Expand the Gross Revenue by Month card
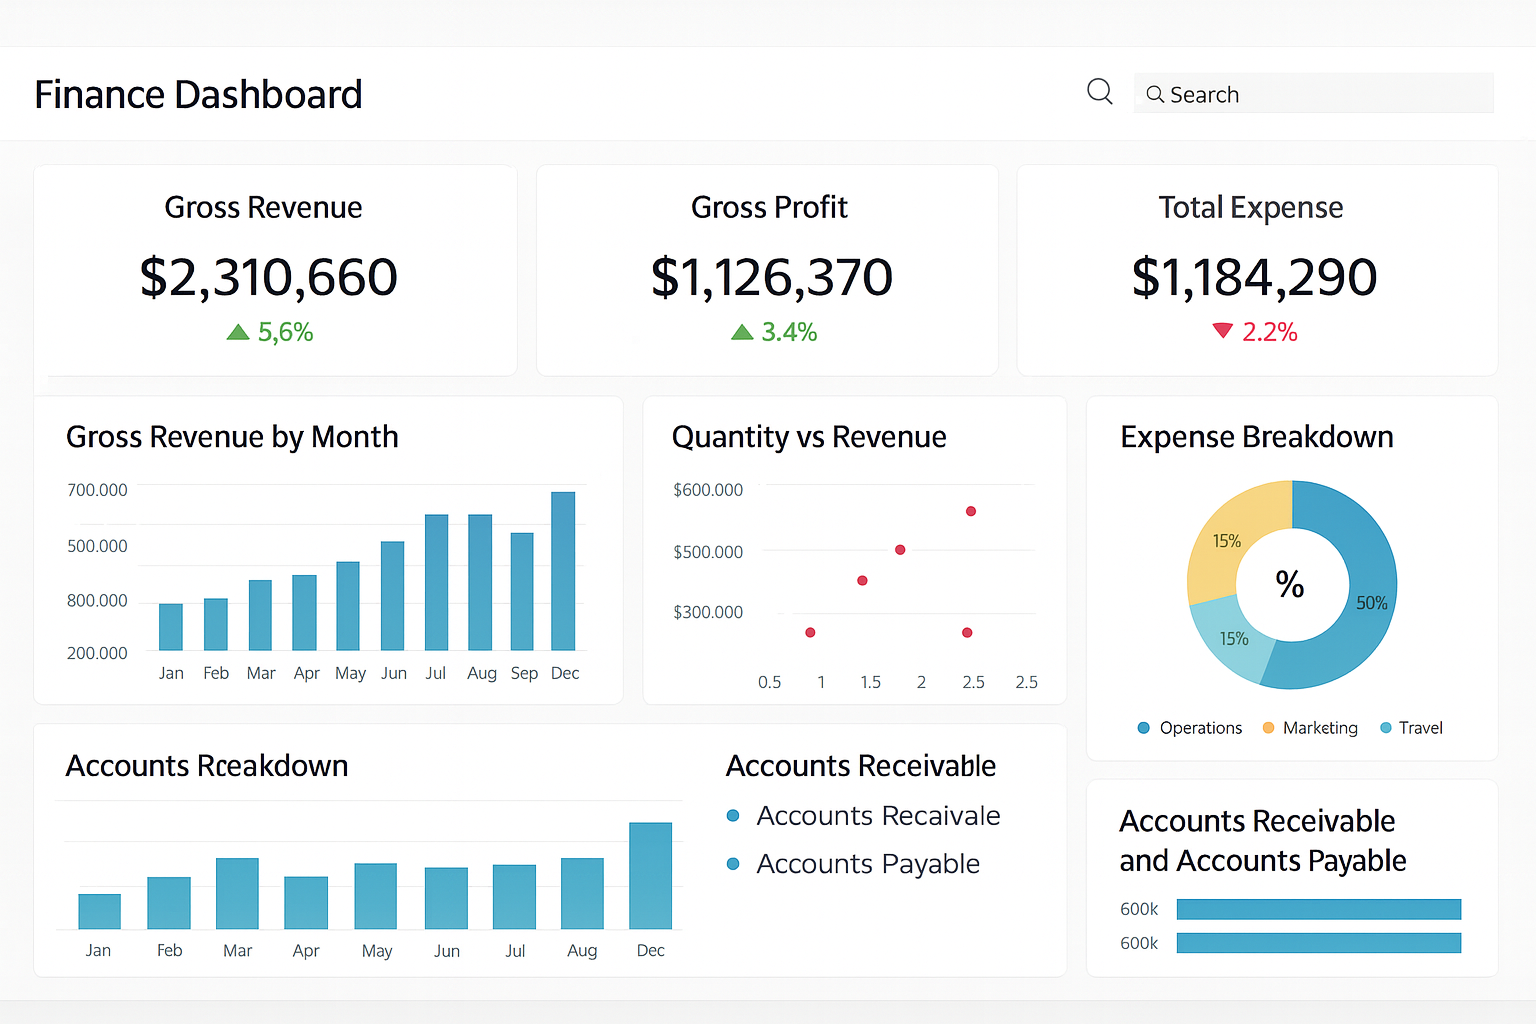Image resolution: width=1536 pixels, height=1024 pixels. tap(328, 550)
